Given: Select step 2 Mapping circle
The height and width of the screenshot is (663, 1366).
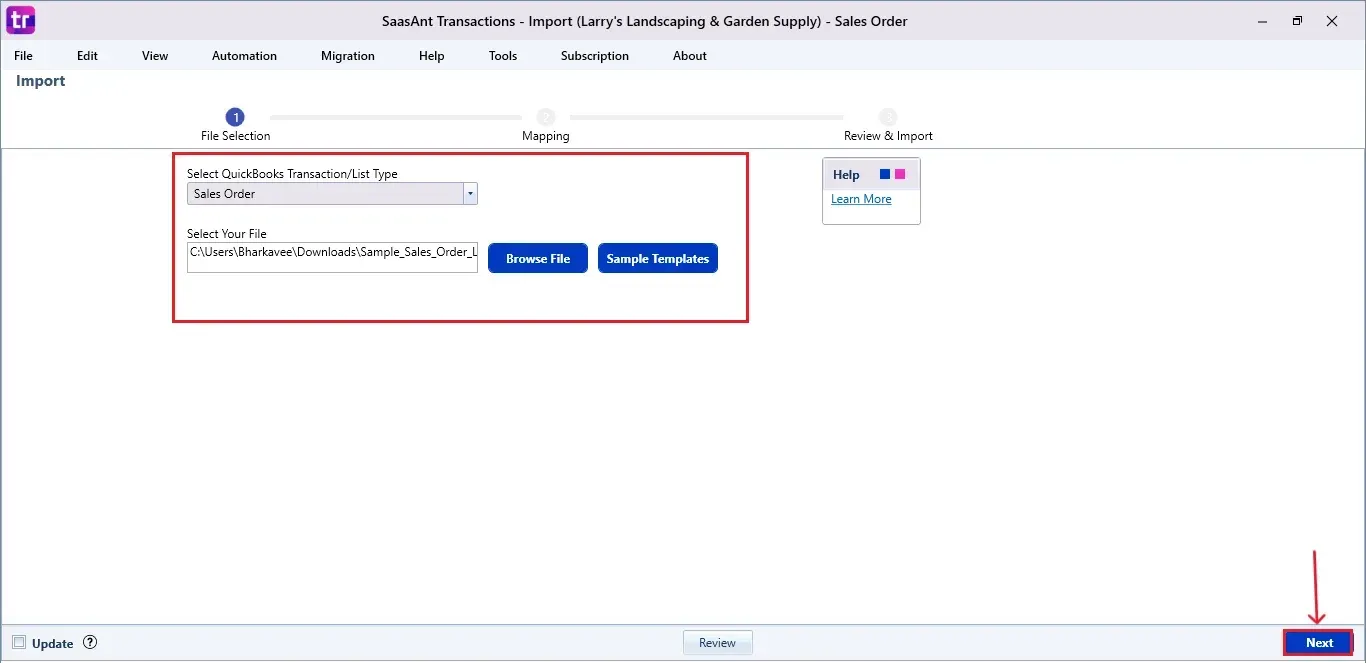Looking at the screenshot, I should click(546, 117).
